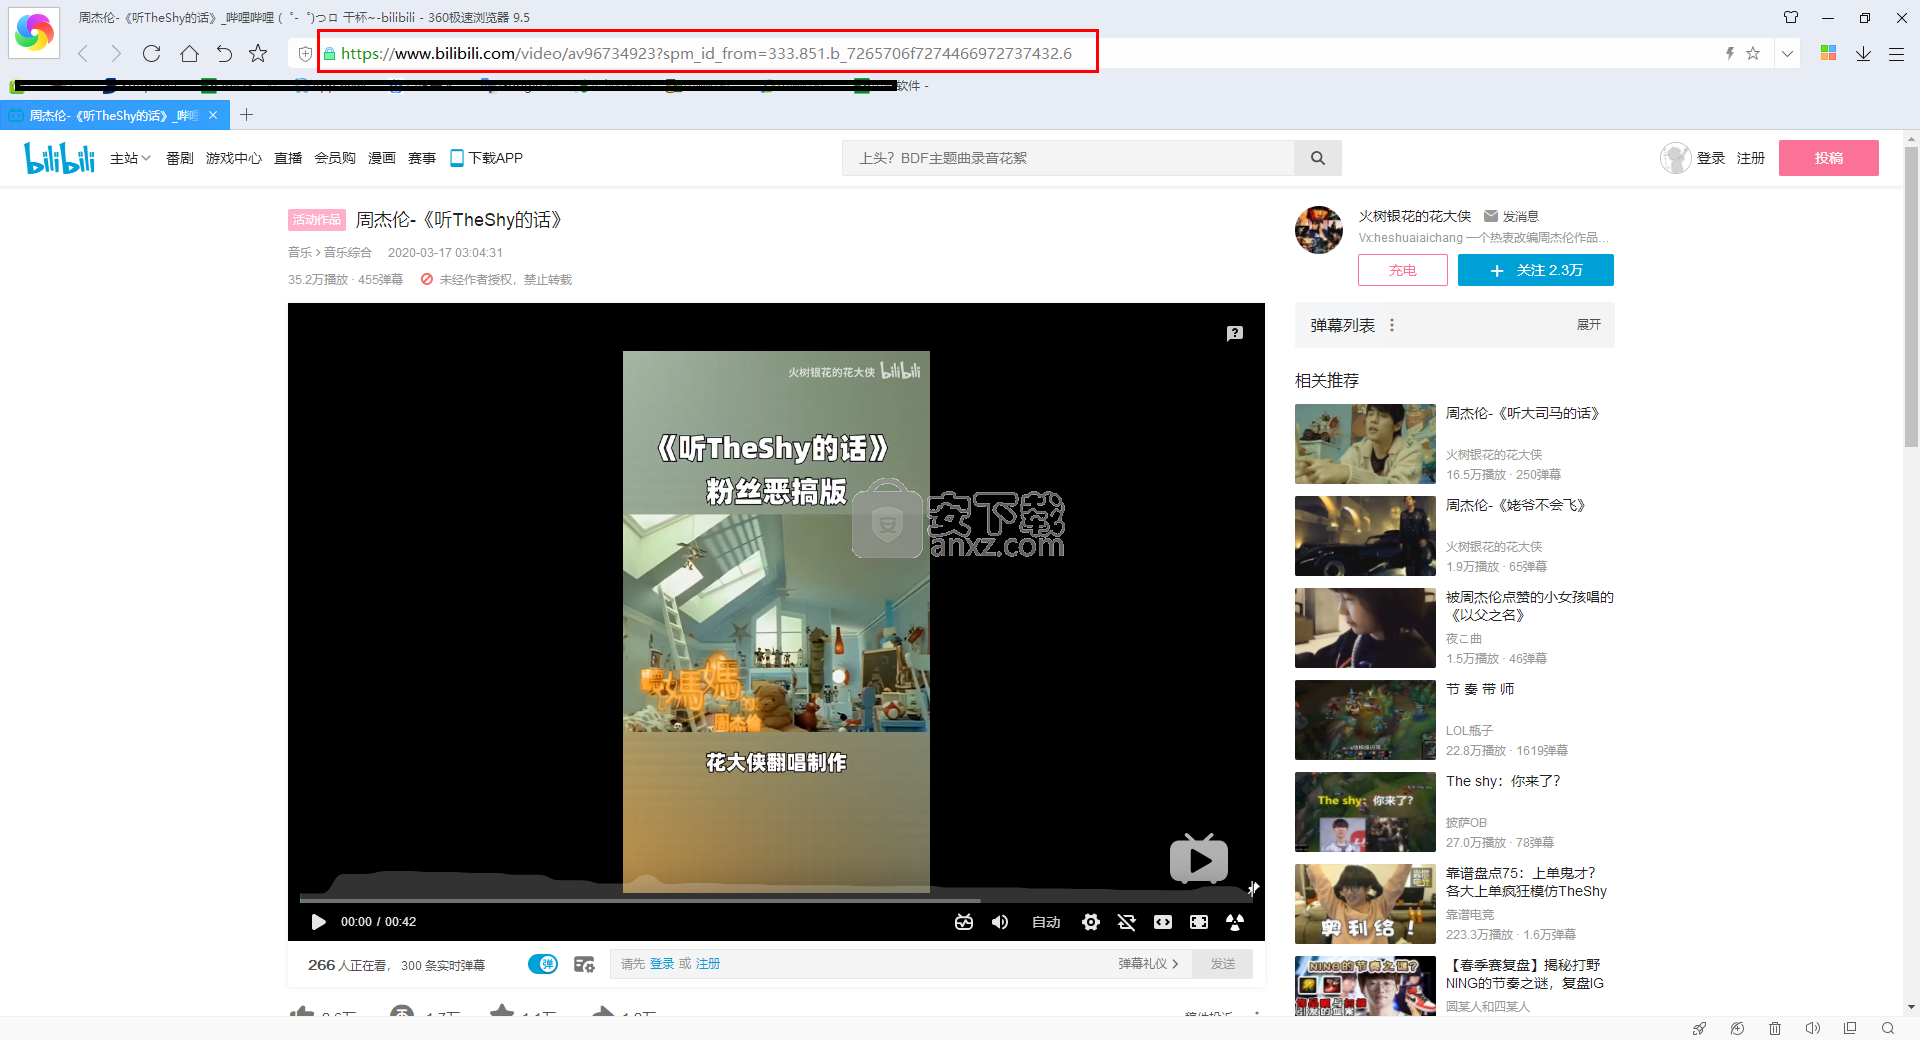Click the favorites star next to the home icon
The height and width of the screenshot is (1040, 1920).
(x=258, y=54)
